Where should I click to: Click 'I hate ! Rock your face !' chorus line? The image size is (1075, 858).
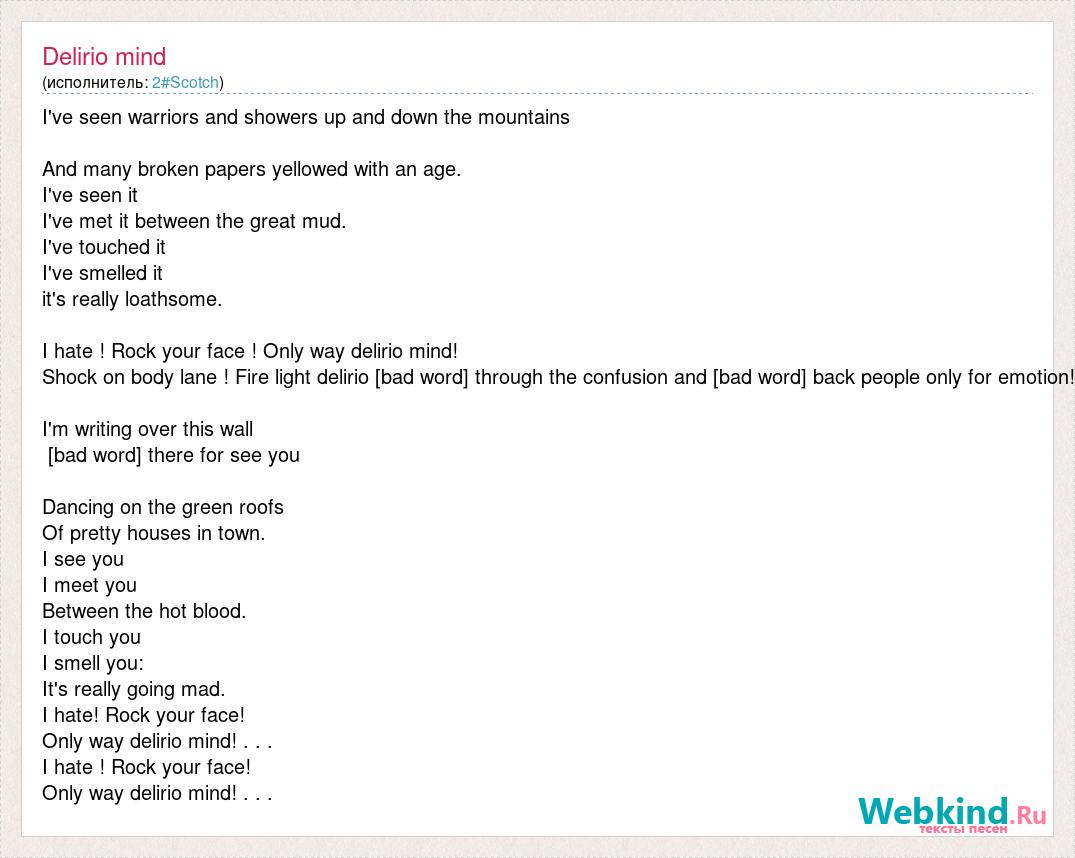250,351
